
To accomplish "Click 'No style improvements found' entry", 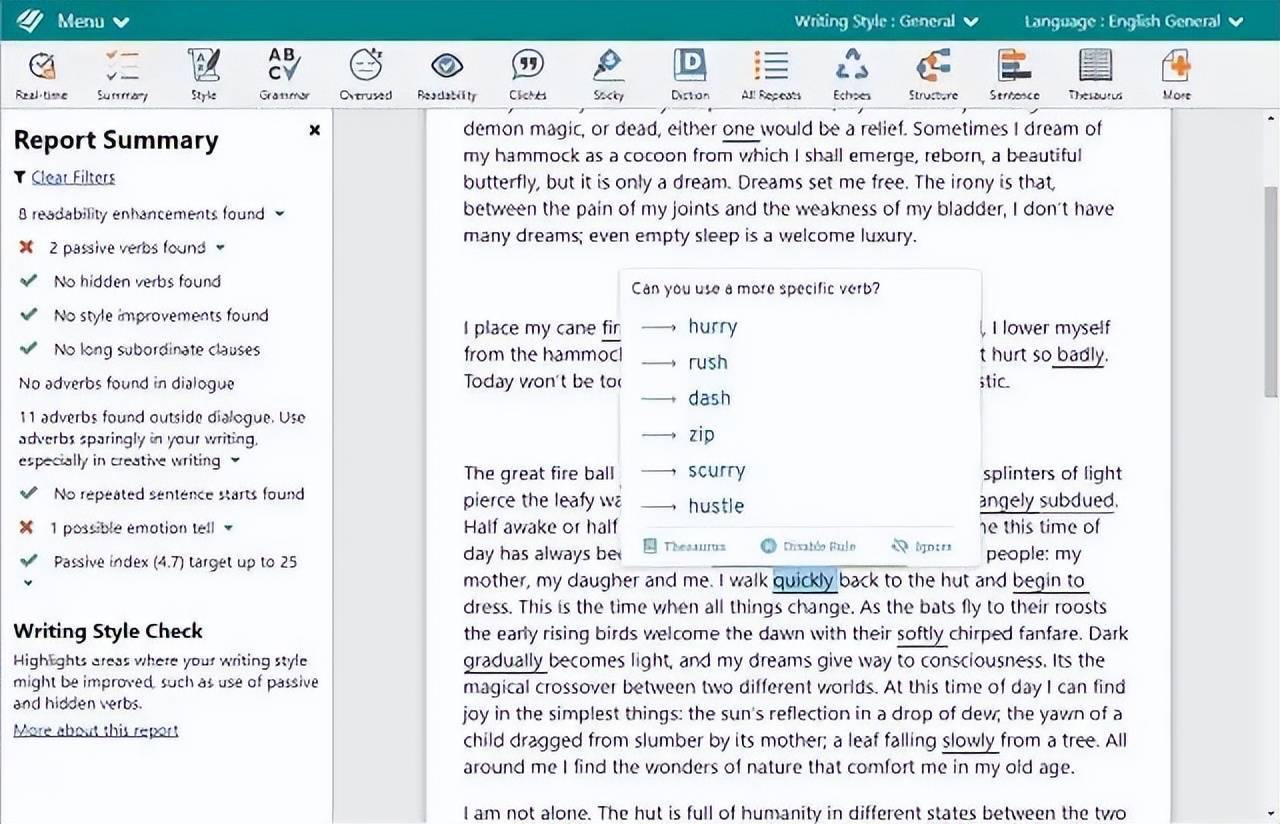I will pyautogui.click(x=161, y=316).
